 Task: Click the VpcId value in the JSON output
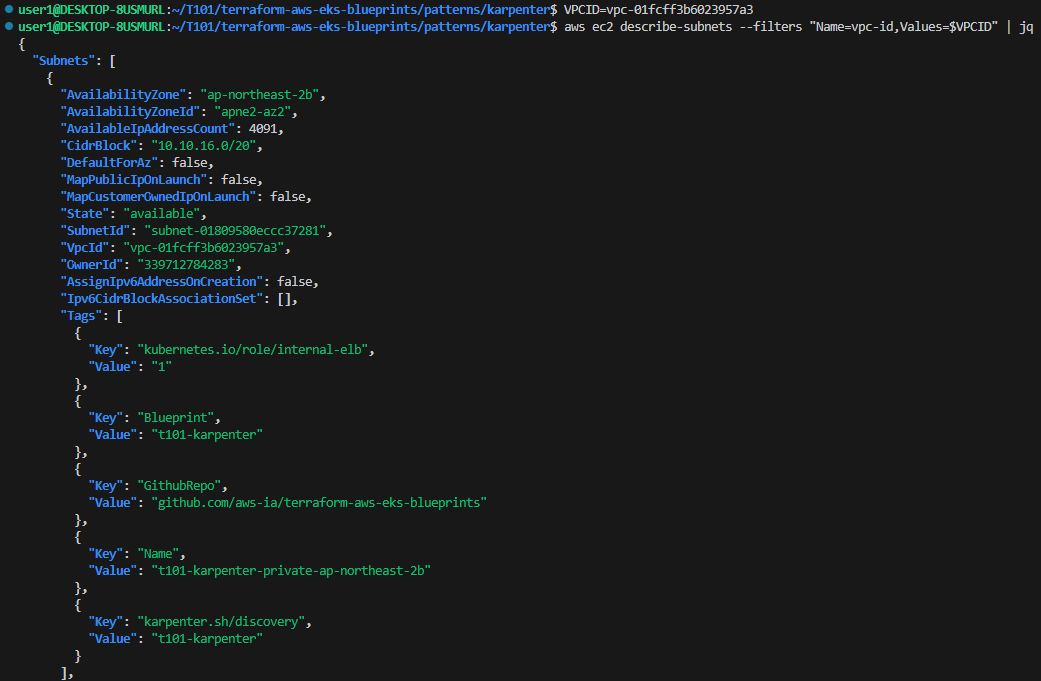(204, 248)
